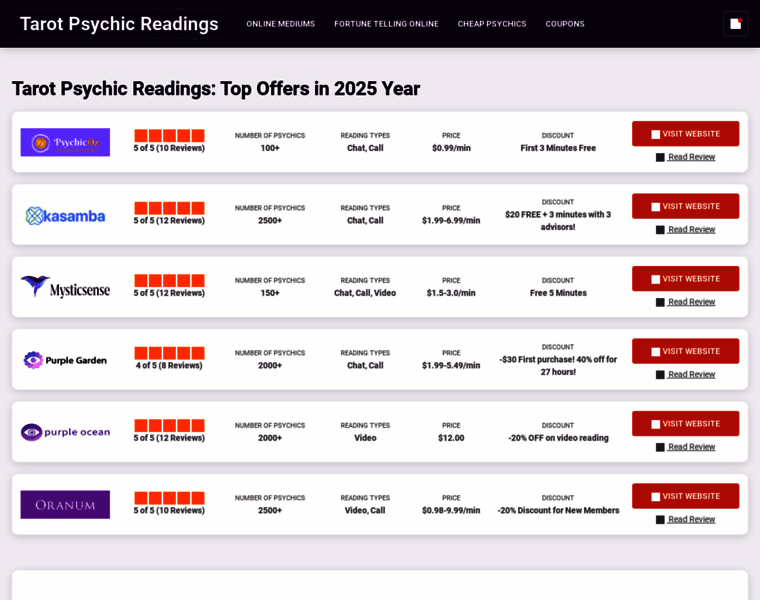Viewport: 760px width, 600px height.
Task: Click the 'First 3 Minutes Free' discount text
Action: click(558, 148)
